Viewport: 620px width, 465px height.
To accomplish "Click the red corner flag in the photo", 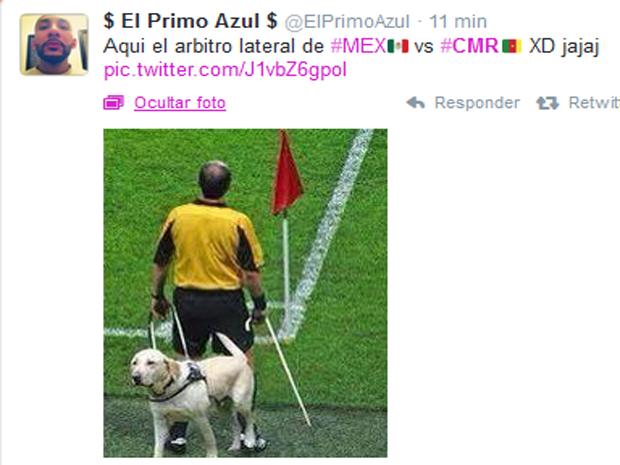I will 287,174.
